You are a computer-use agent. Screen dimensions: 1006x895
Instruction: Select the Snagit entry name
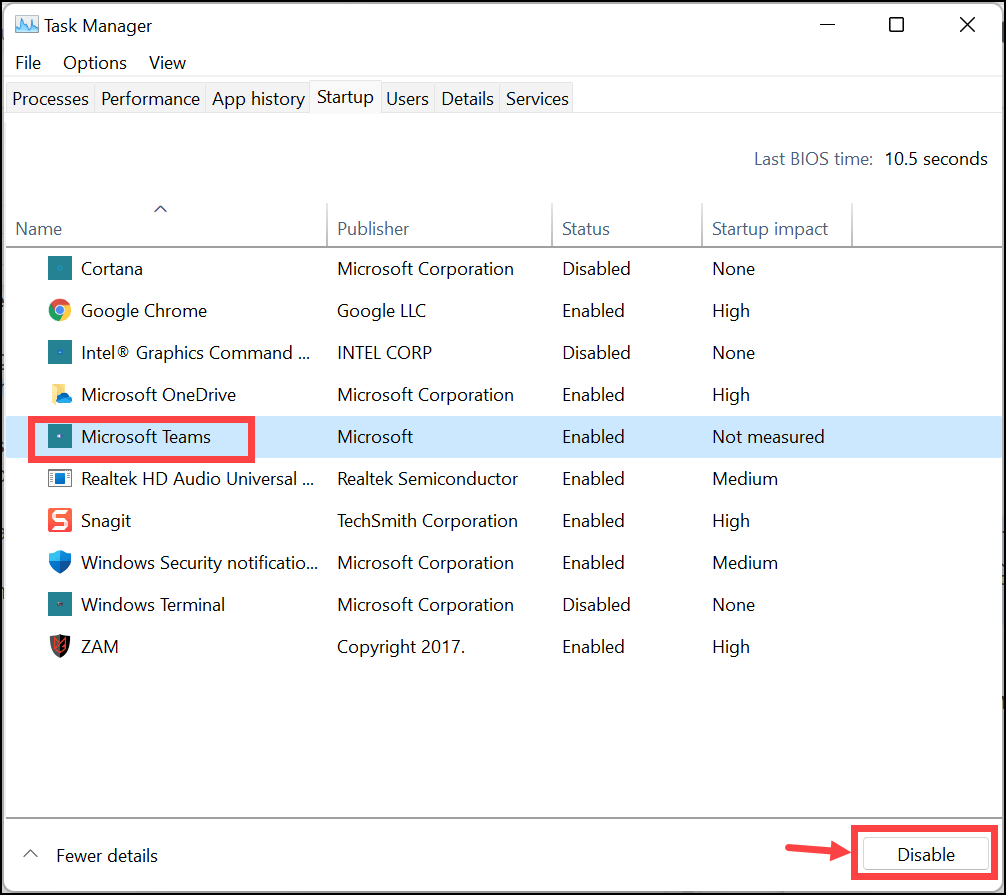click(x=106, y=520)
